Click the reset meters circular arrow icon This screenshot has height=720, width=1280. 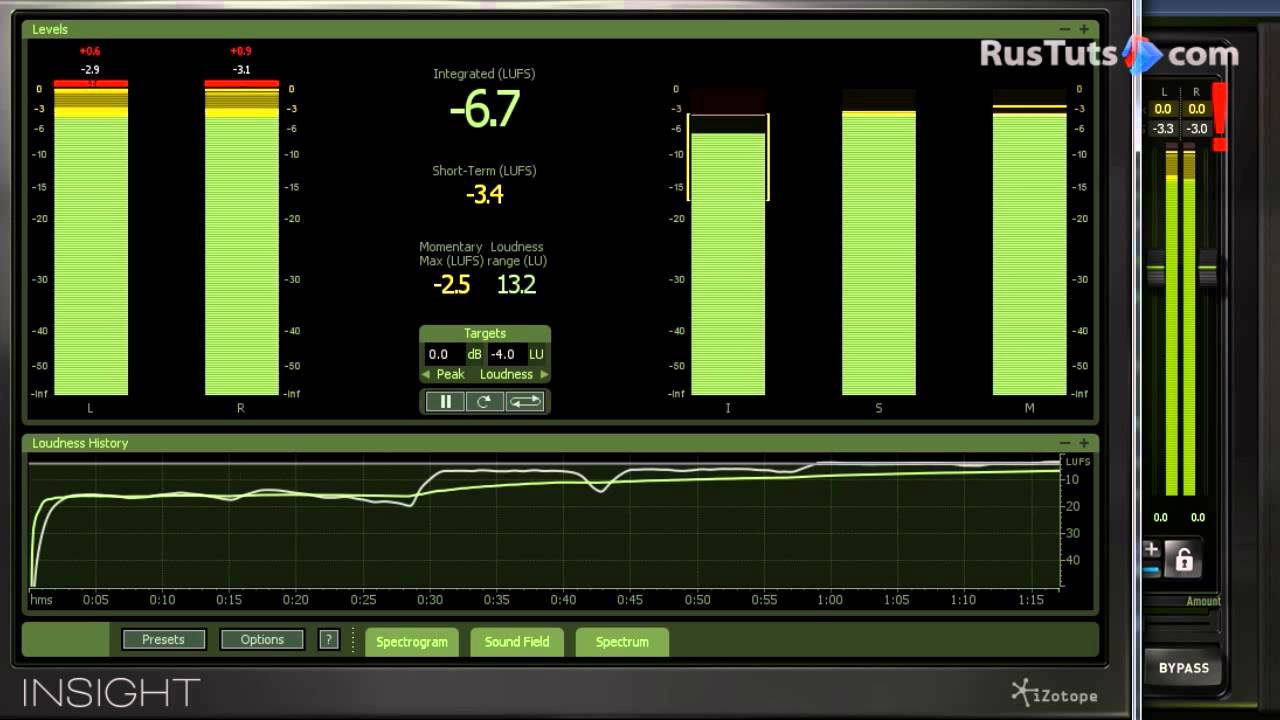484,401
